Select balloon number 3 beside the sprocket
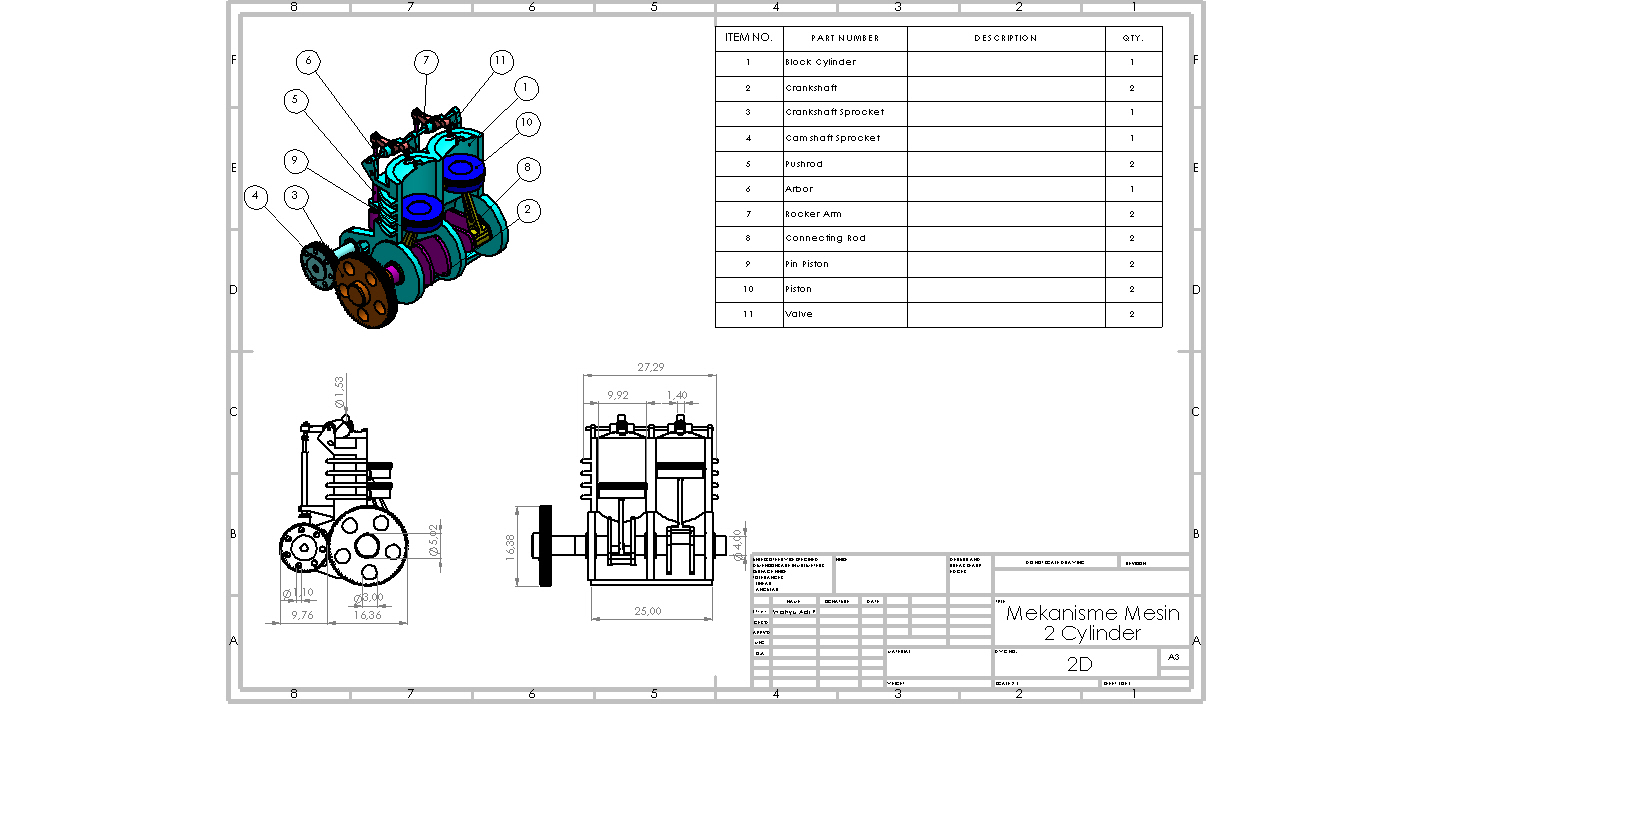The width and height of the screenshot is (1652, 814). (295, 196)
